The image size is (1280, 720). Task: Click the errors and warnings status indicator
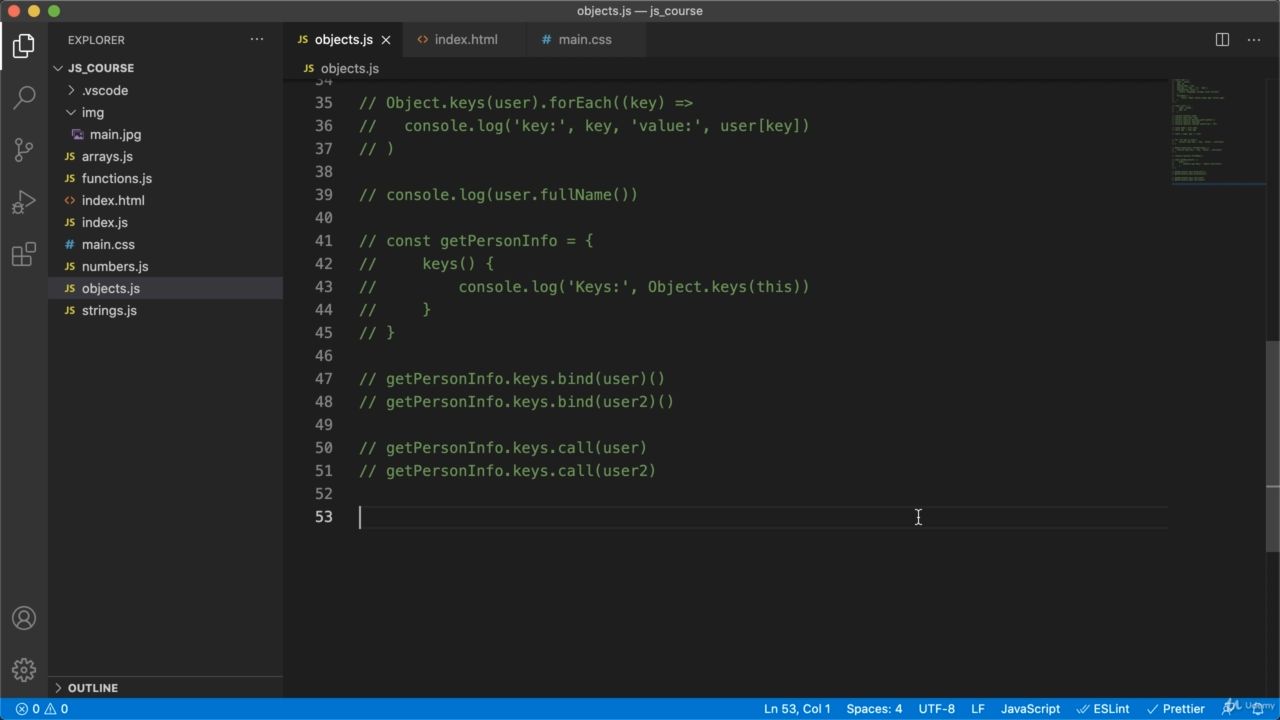42,709
